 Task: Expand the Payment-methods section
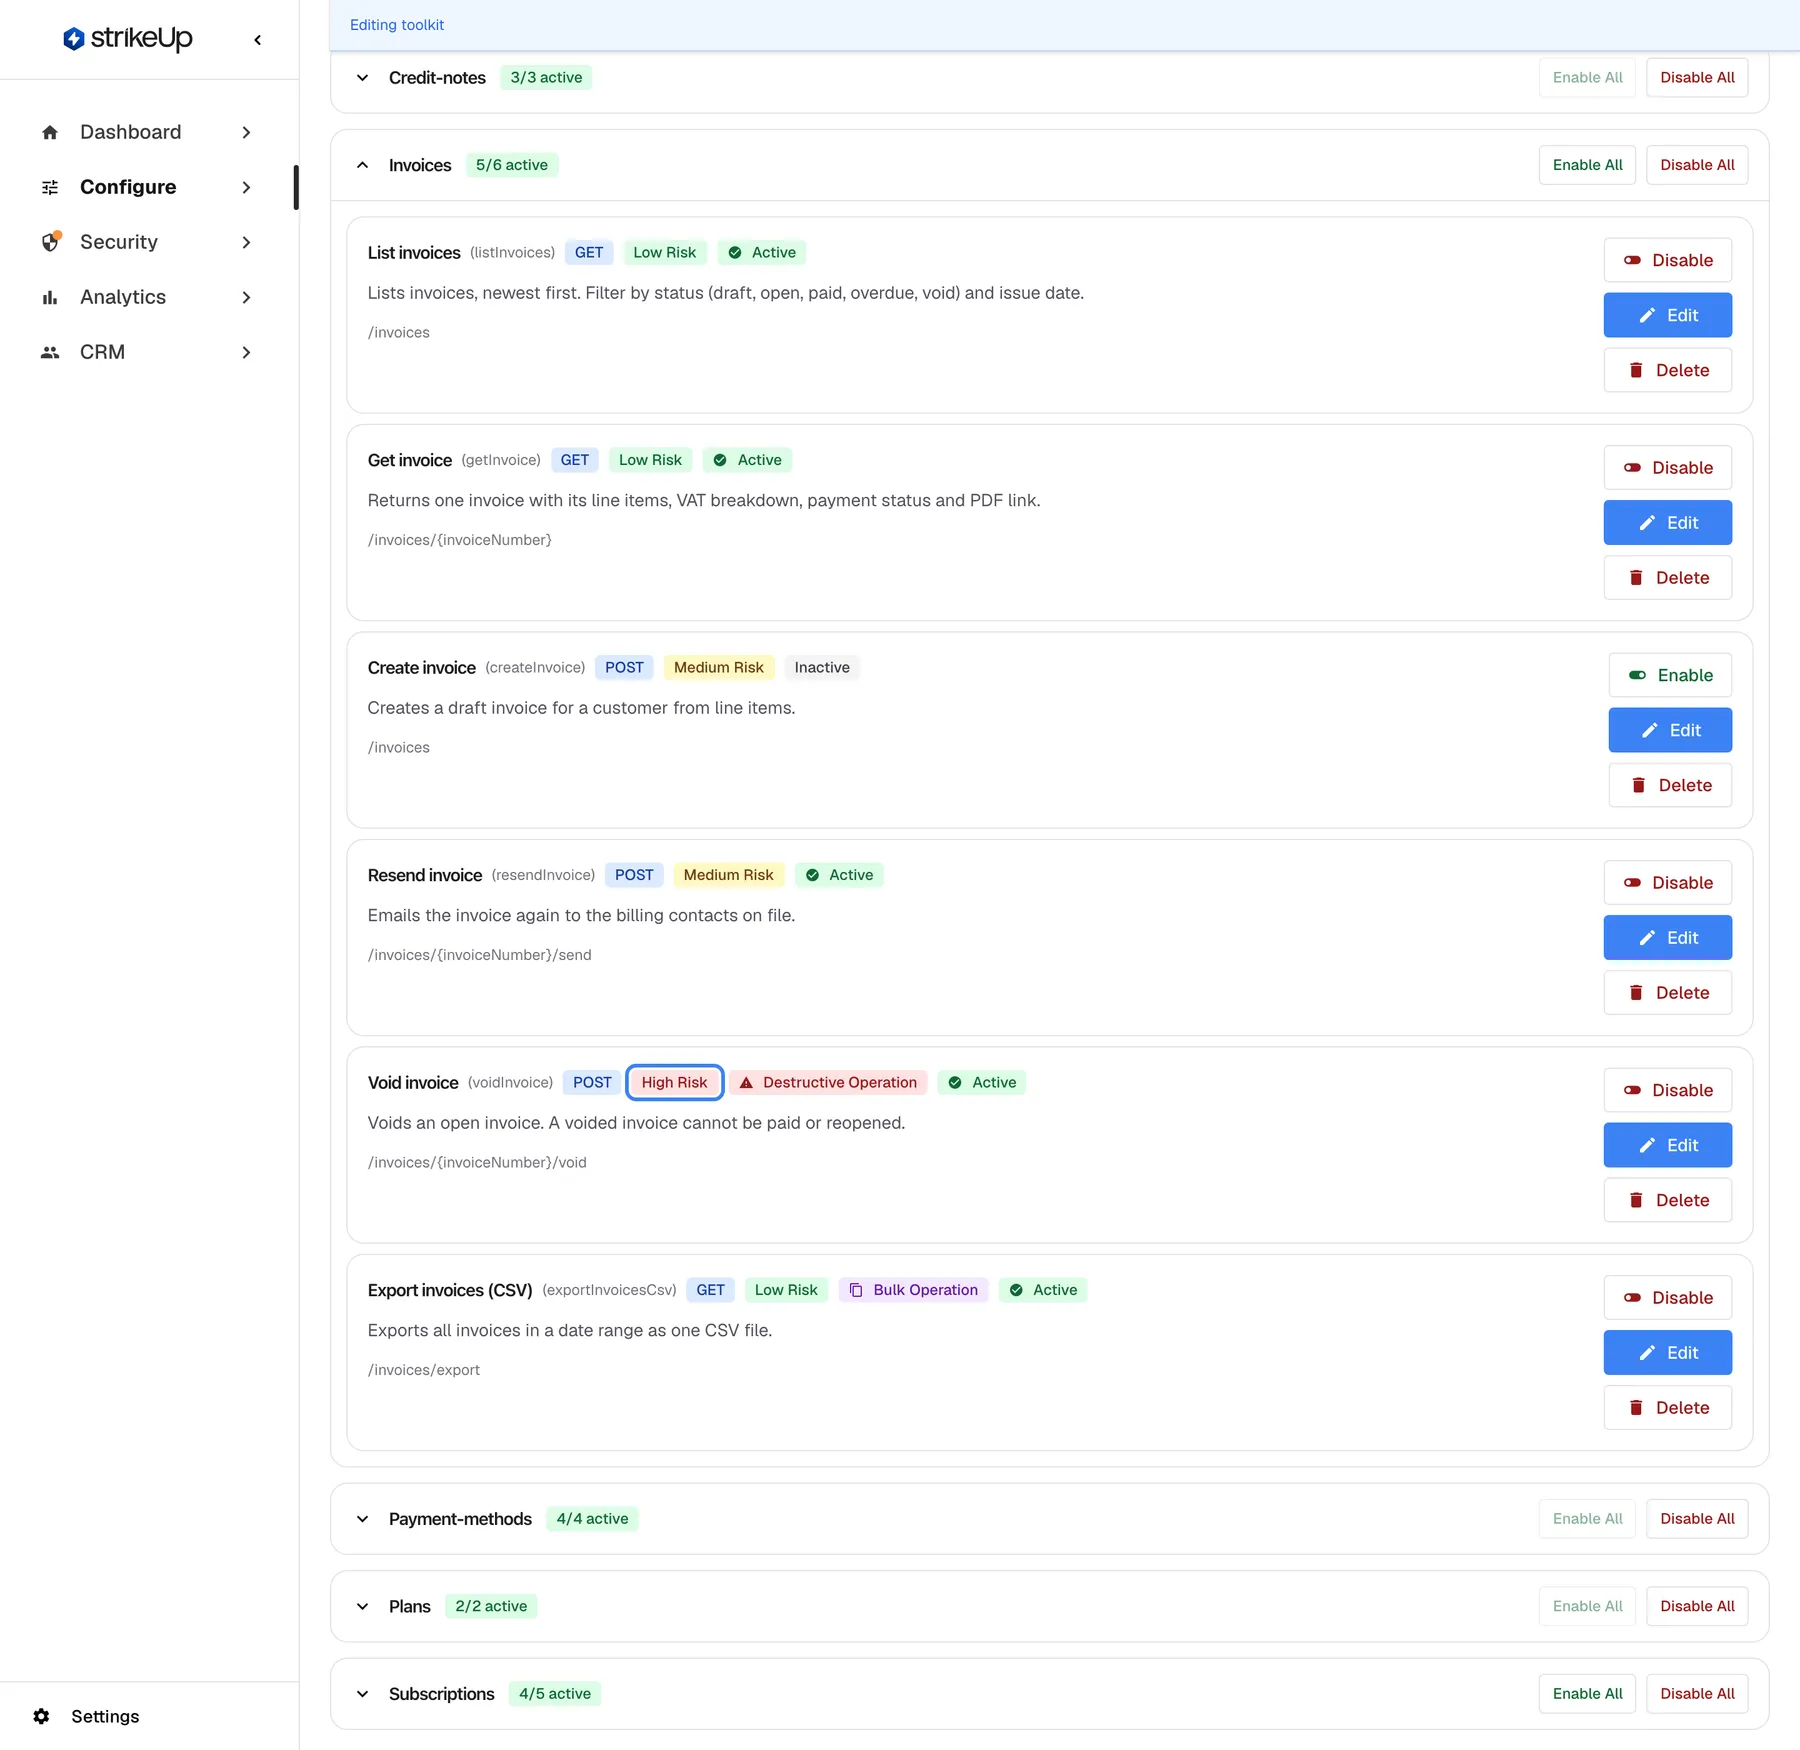[363, 1519]
